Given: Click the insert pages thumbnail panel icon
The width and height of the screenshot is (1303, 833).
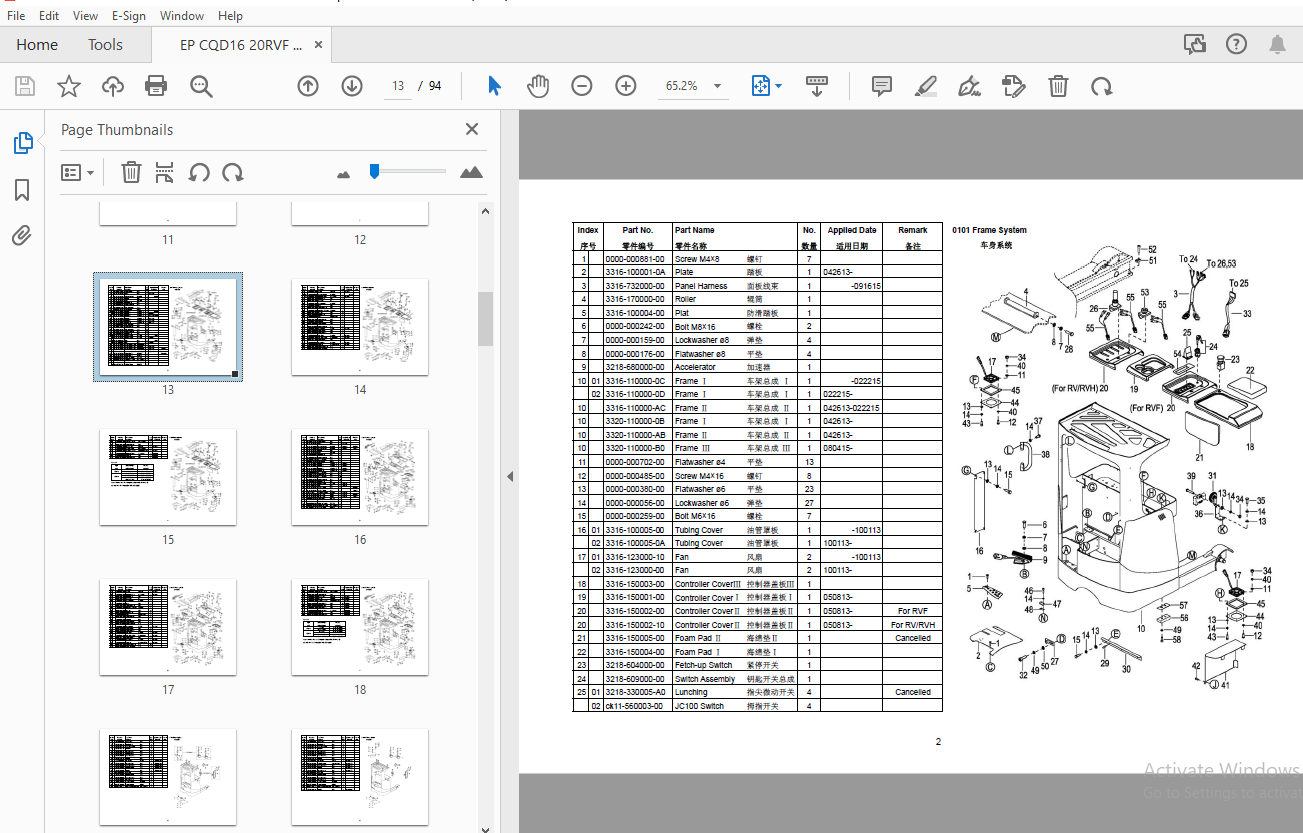Looking at the screenshot, I should tap(165, 172).
